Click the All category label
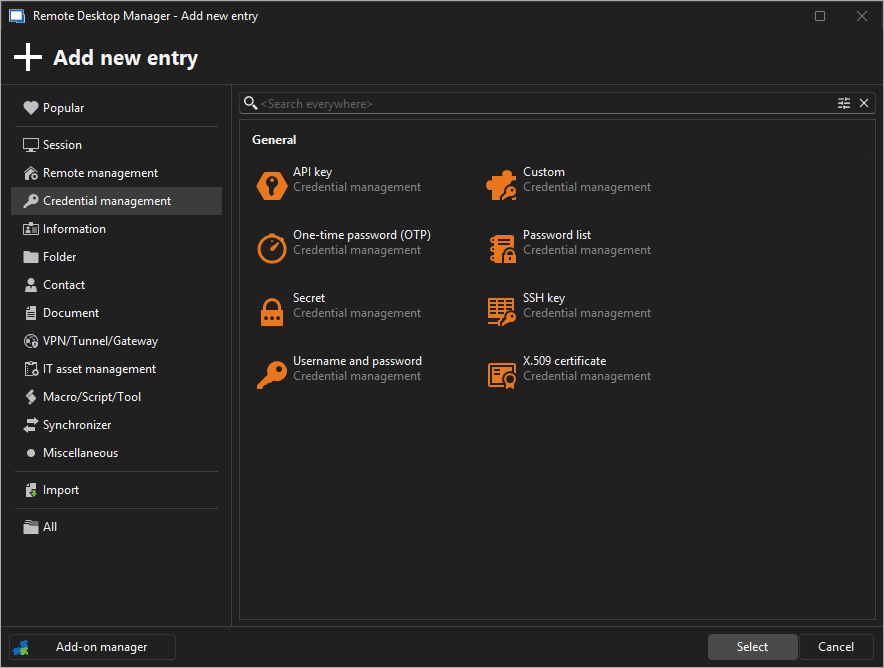Screen dimensions: 884x668 pyautogui.click(x=50, y=527)
